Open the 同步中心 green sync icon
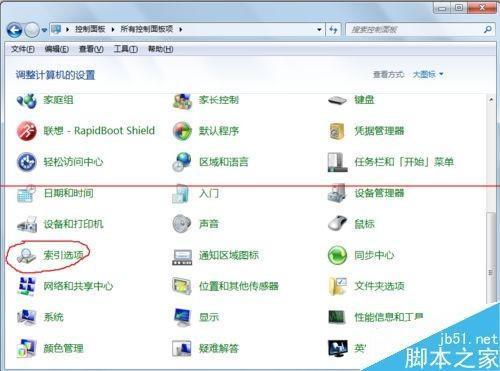500x371 pixels. click(x=337, y=256)
